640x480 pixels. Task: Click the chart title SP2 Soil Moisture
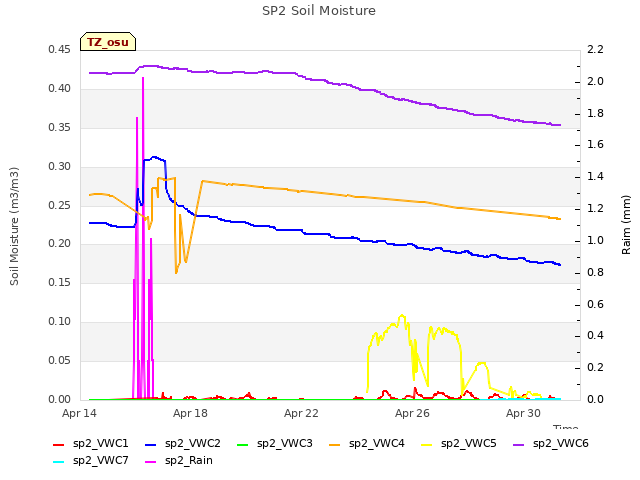pos(319,11)
